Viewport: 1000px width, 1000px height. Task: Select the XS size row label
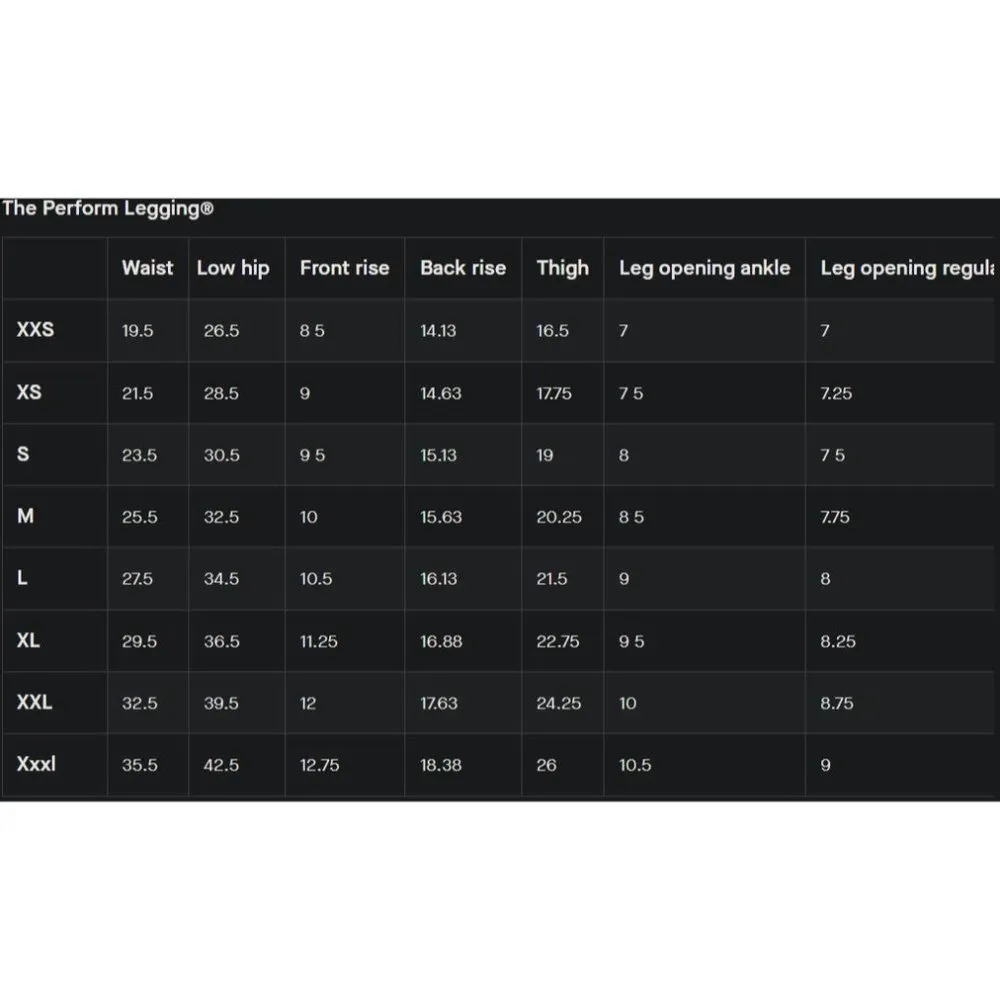coord(29,392)
